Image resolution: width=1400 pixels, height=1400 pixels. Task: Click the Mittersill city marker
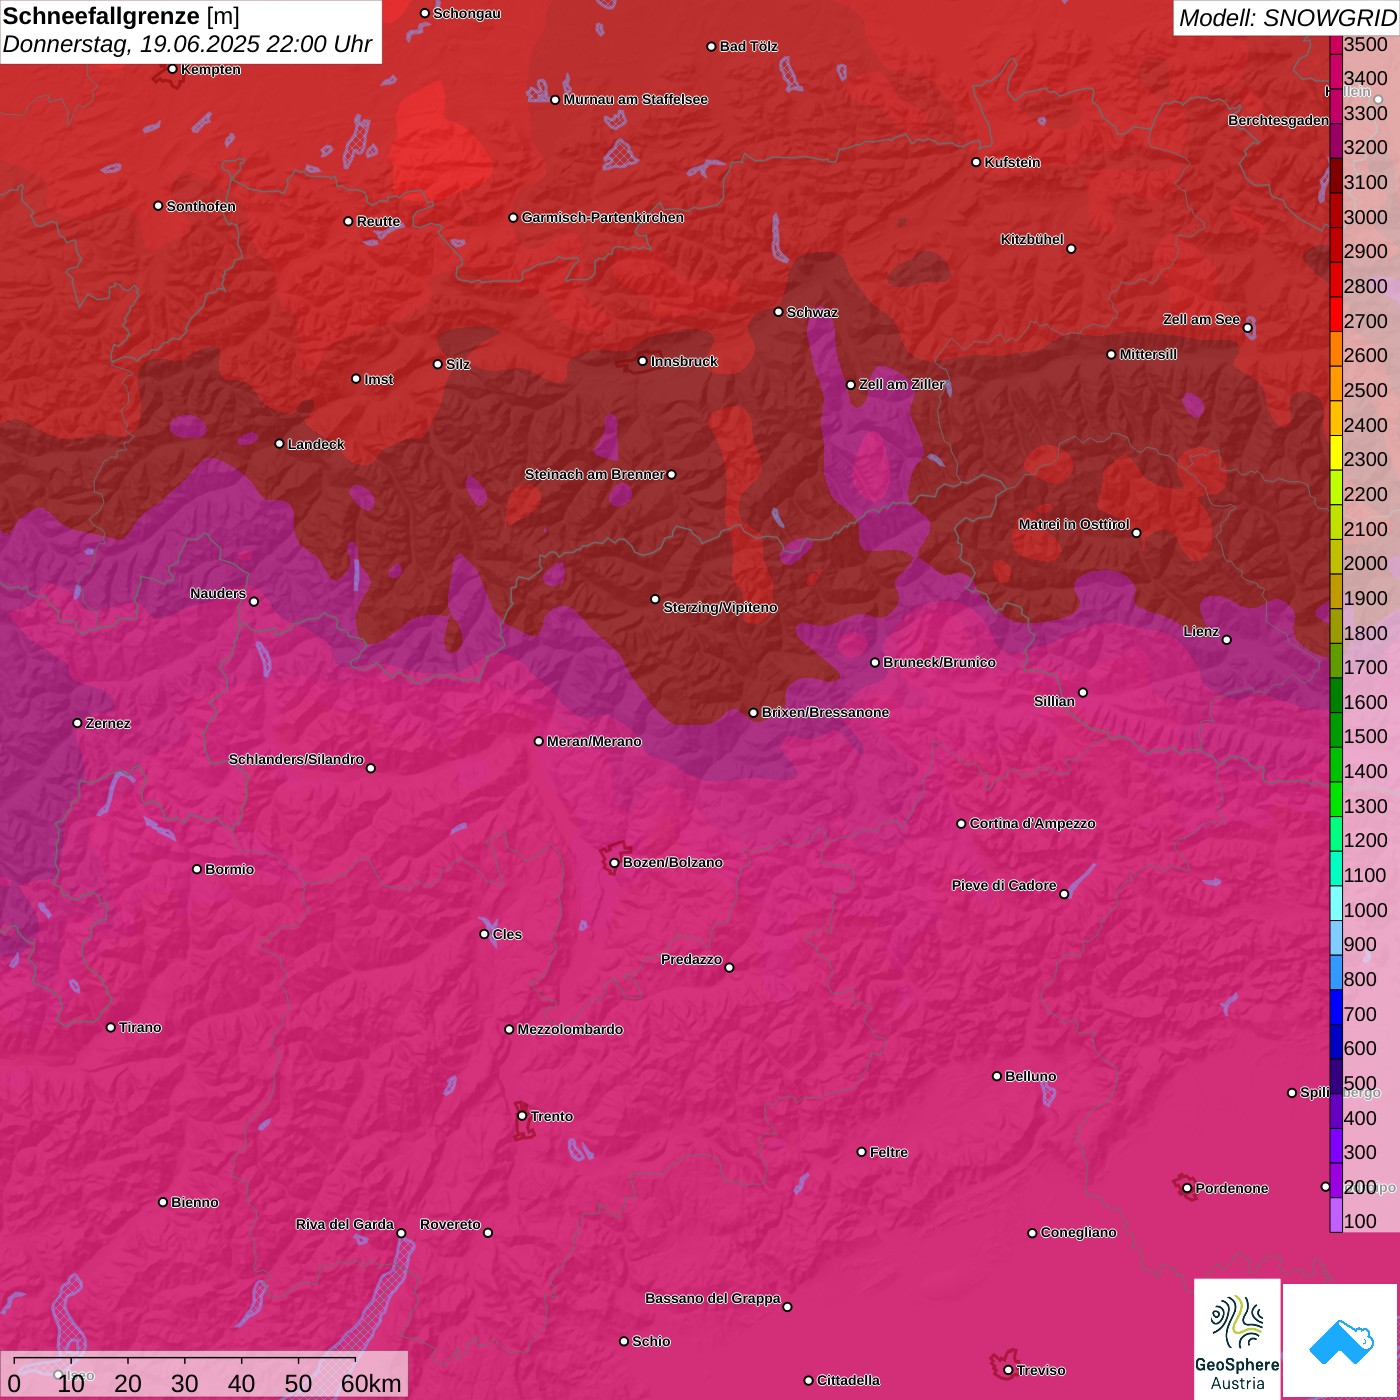(1111, 354)
